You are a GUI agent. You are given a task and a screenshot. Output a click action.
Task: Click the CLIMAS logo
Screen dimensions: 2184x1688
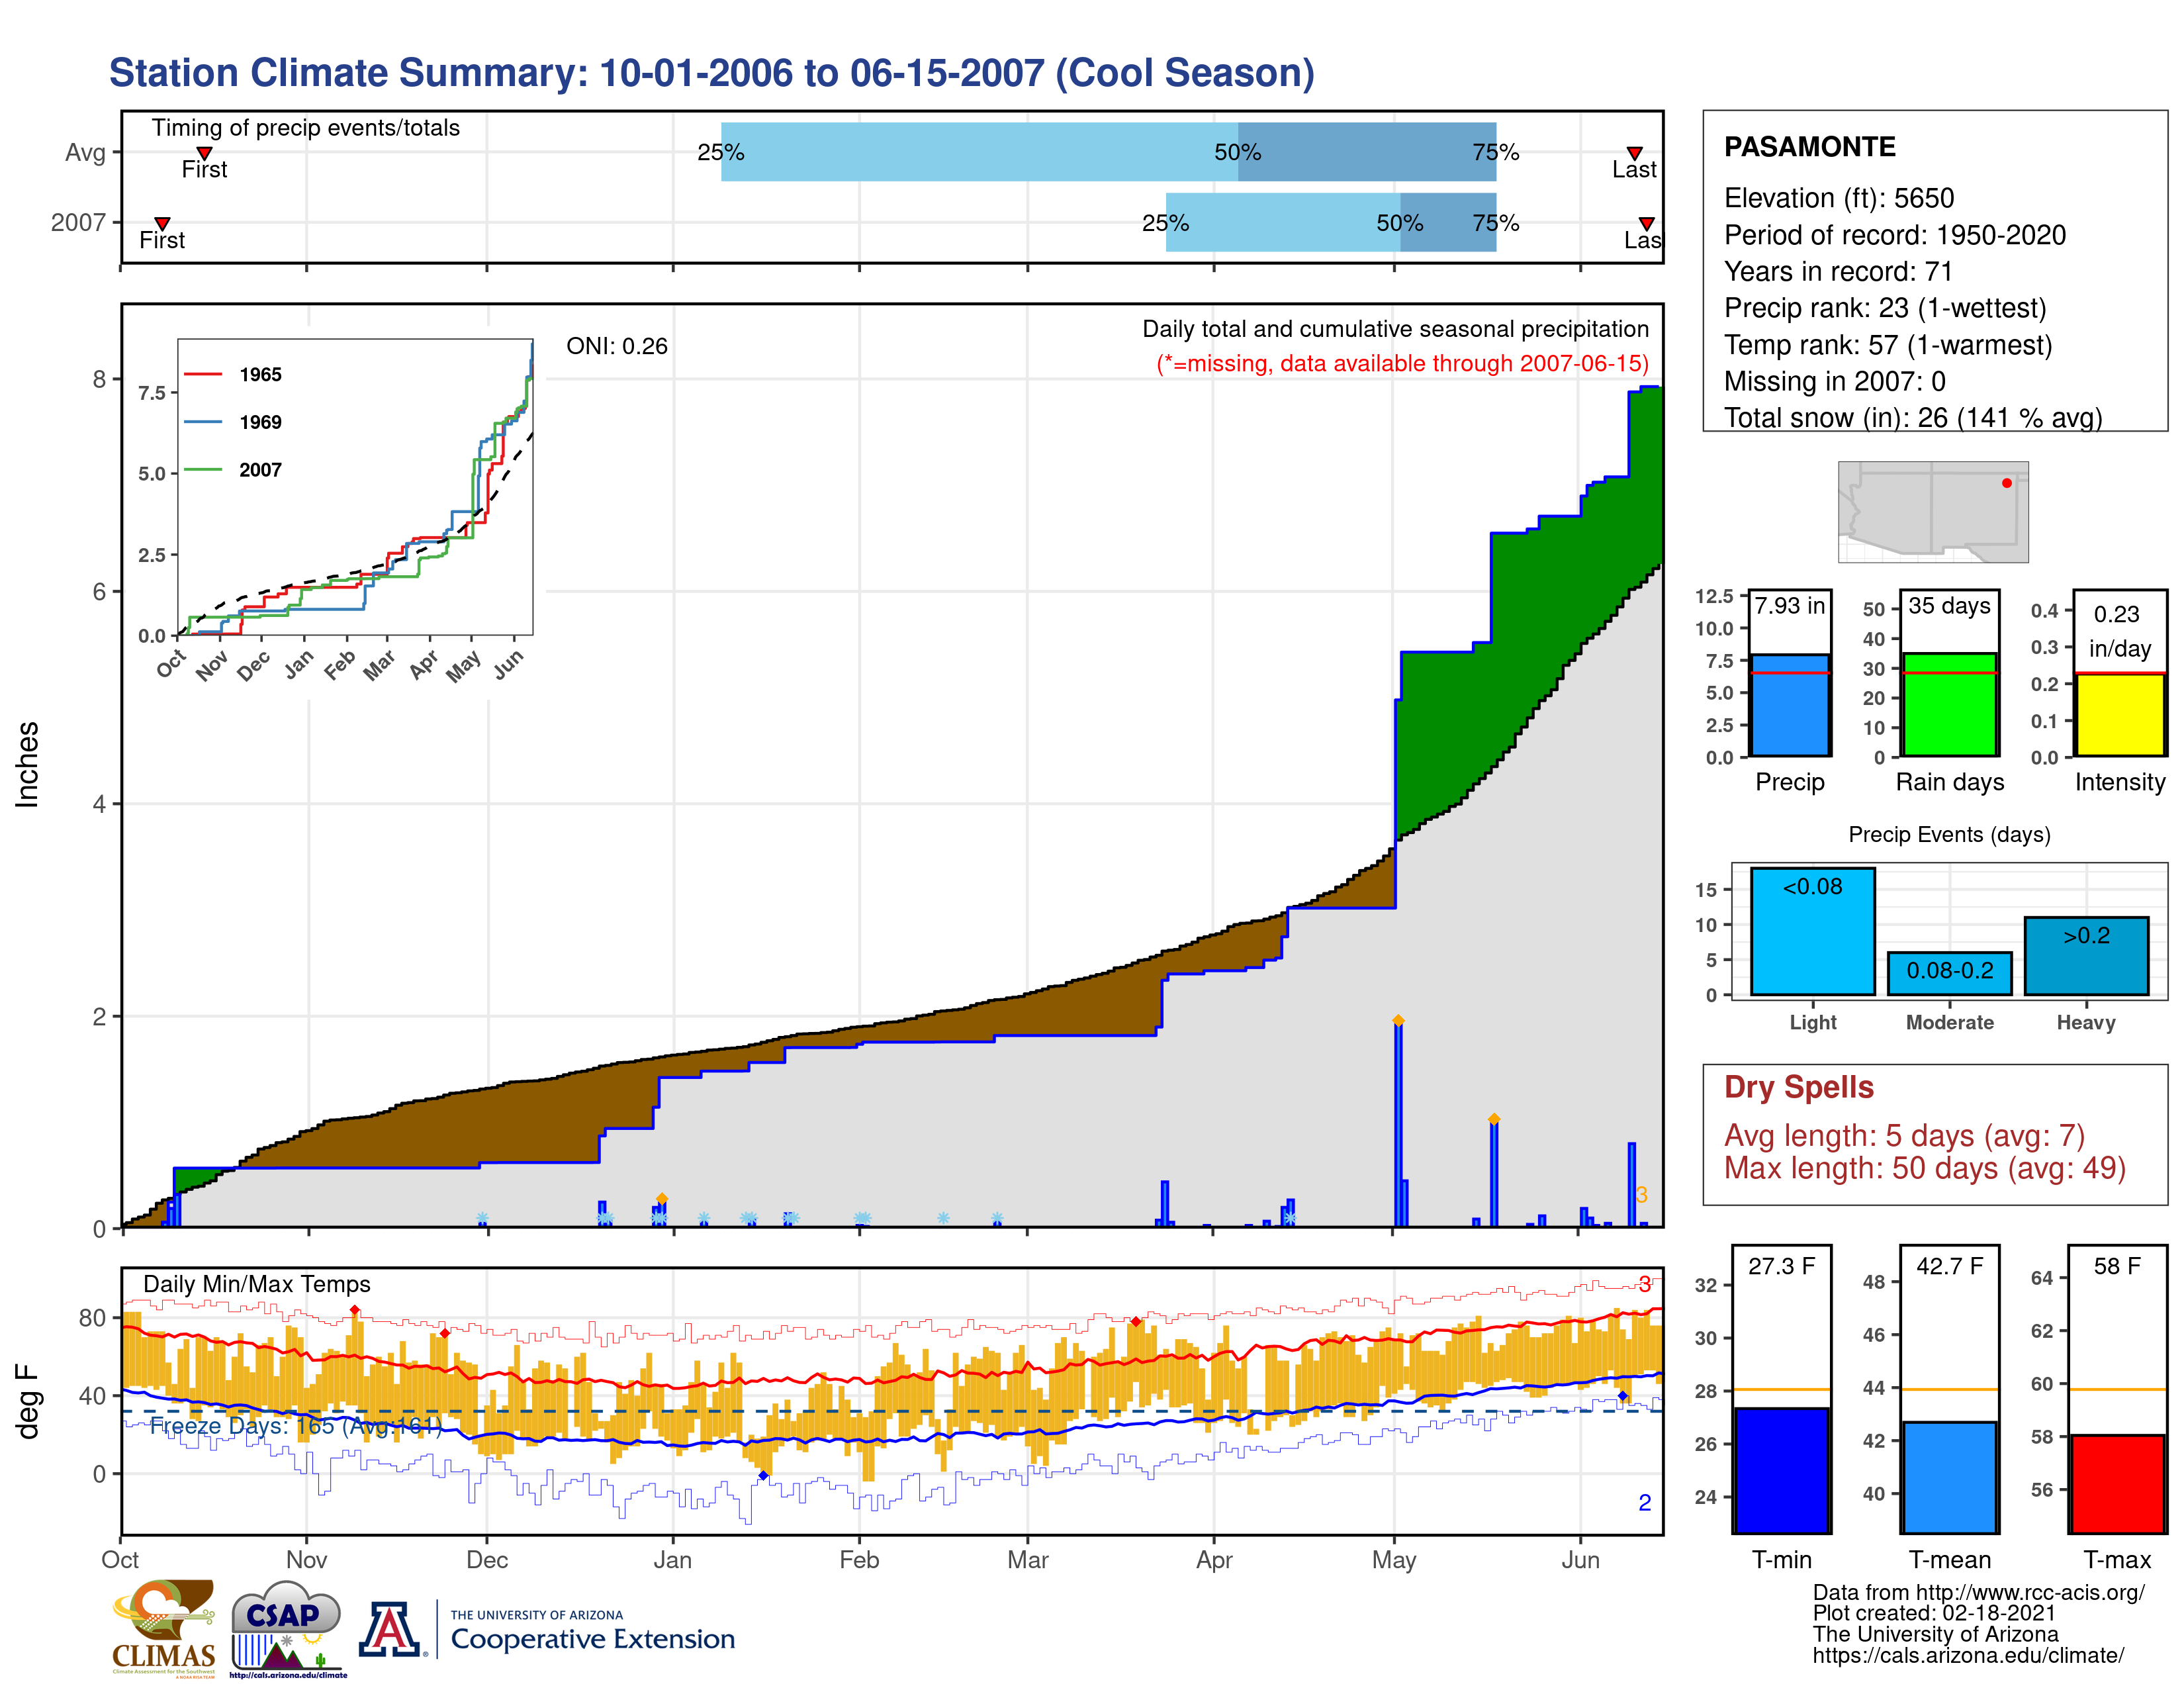click(163, 1628)
